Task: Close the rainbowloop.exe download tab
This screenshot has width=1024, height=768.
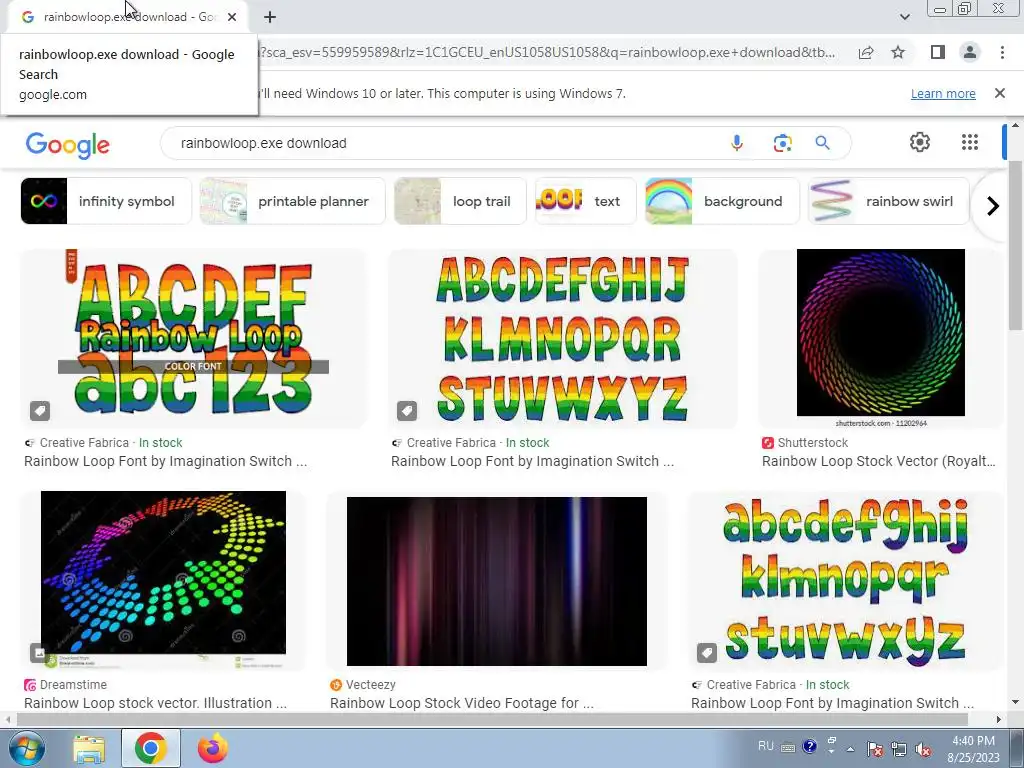Action: point(232,17)
